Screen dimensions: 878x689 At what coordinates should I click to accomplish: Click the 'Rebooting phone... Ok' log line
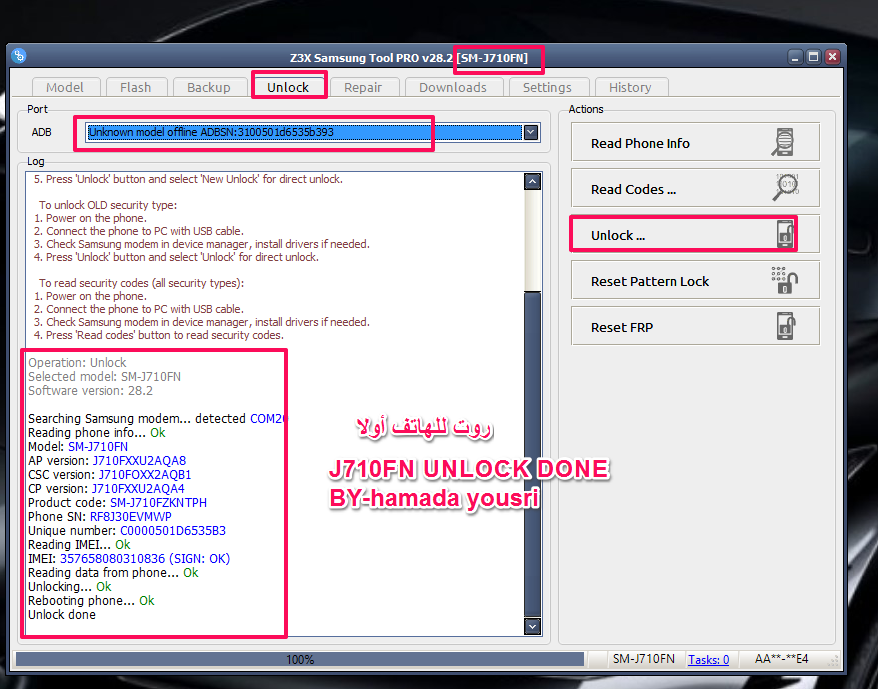click(x=91, y=600)
